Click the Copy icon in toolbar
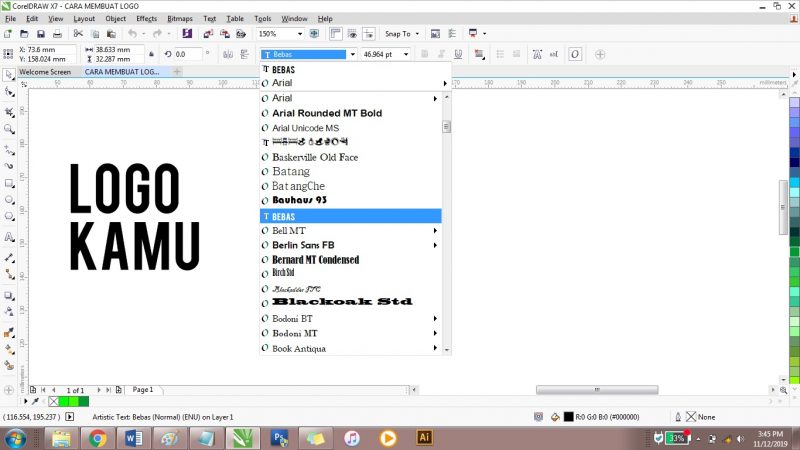 point(95,34)
